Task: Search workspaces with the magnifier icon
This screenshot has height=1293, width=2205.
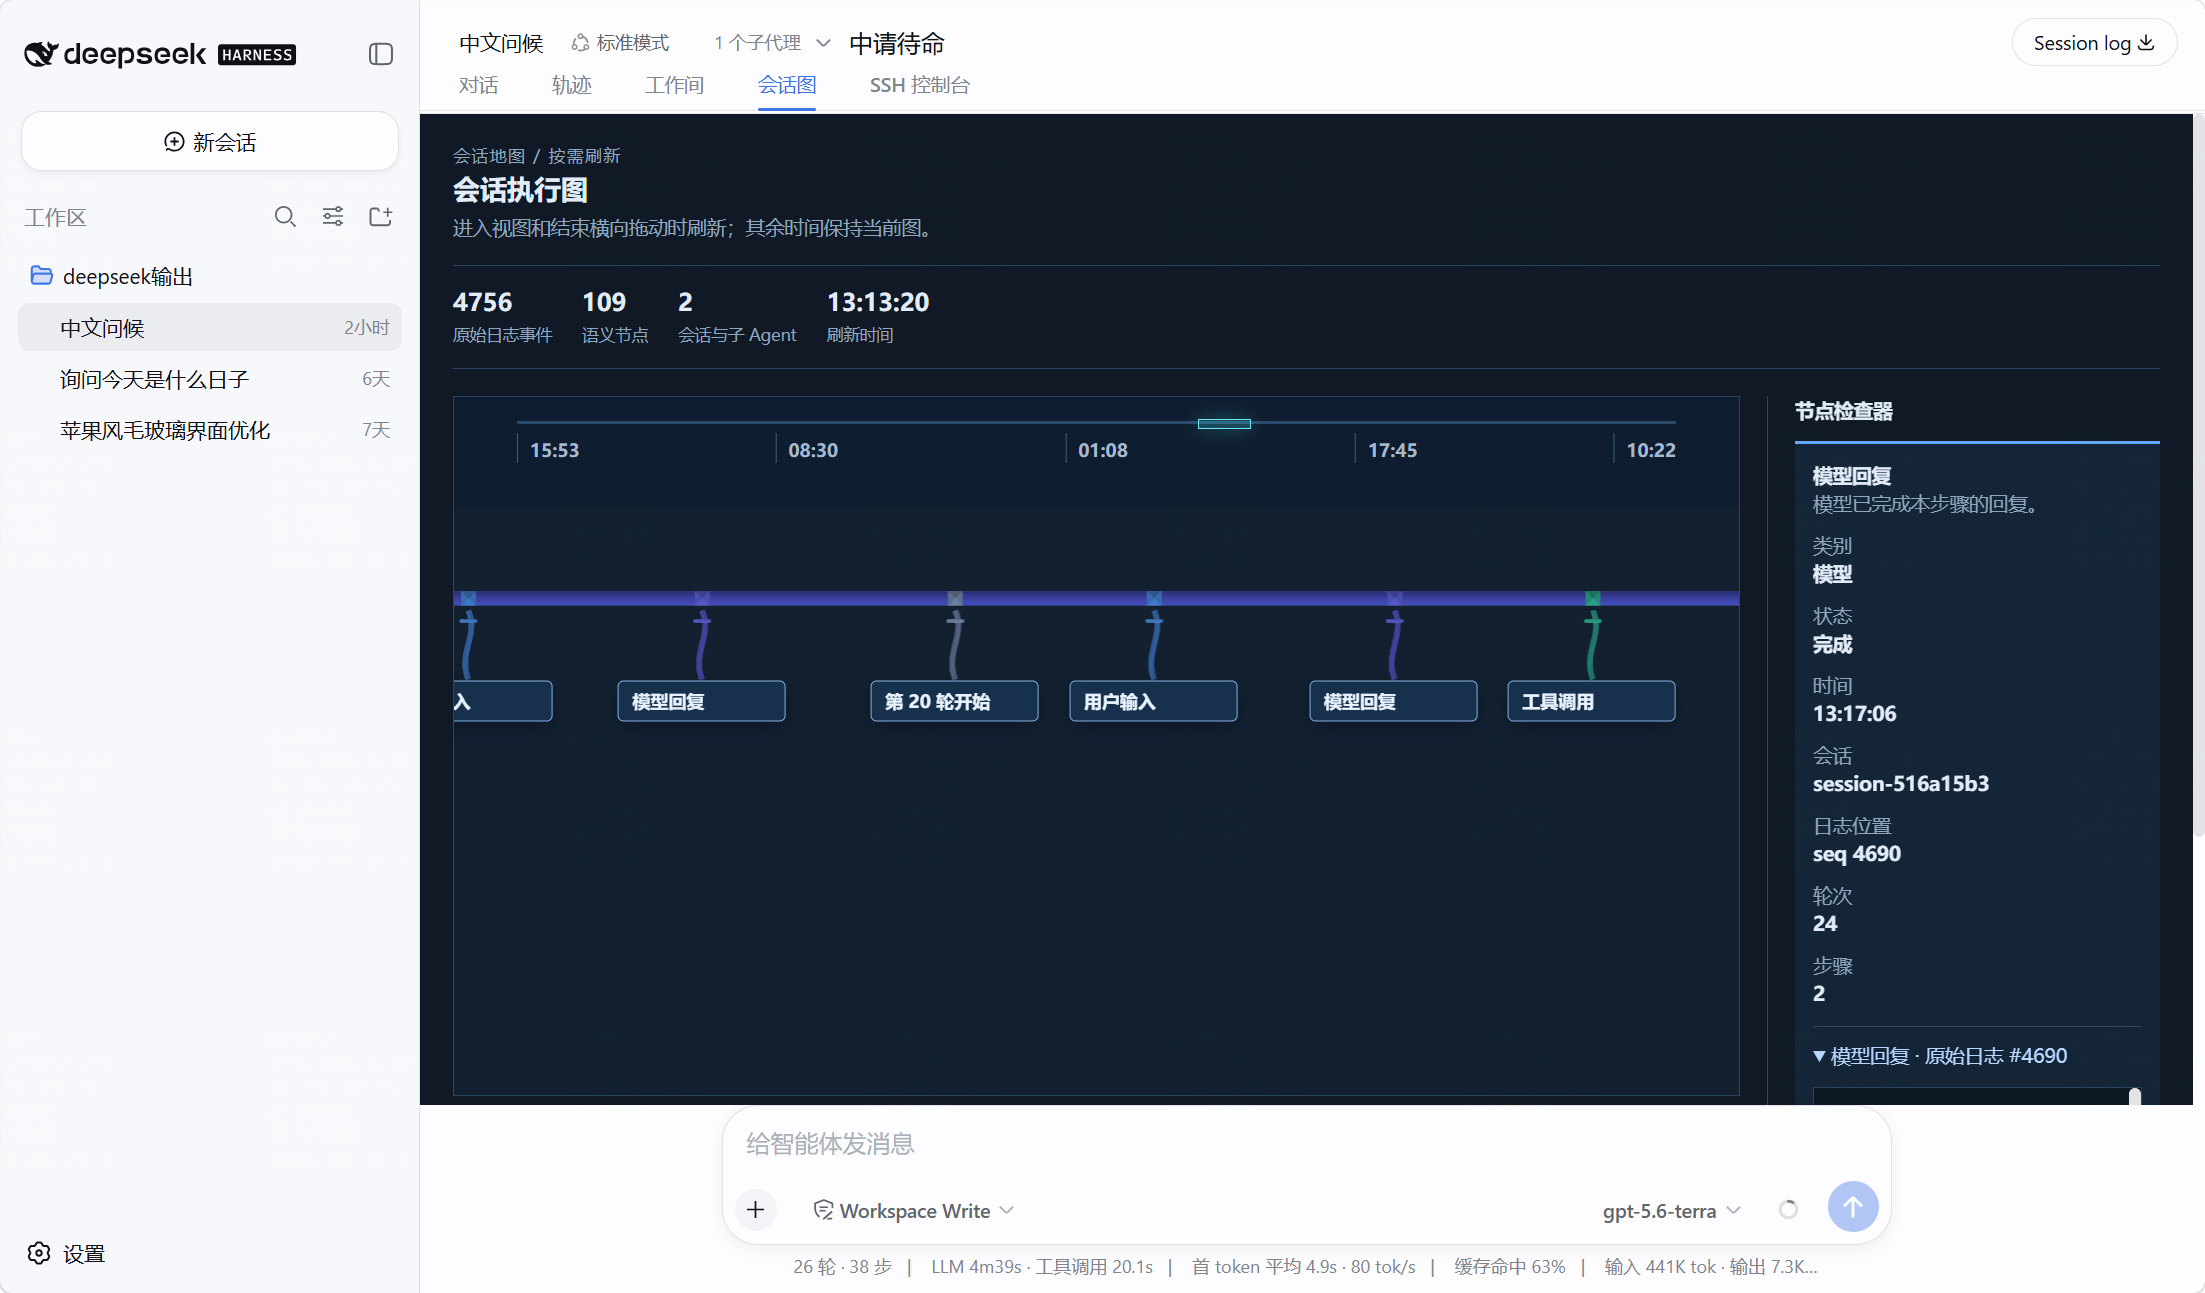Action: pyautogui.click(x=285, y=217)
